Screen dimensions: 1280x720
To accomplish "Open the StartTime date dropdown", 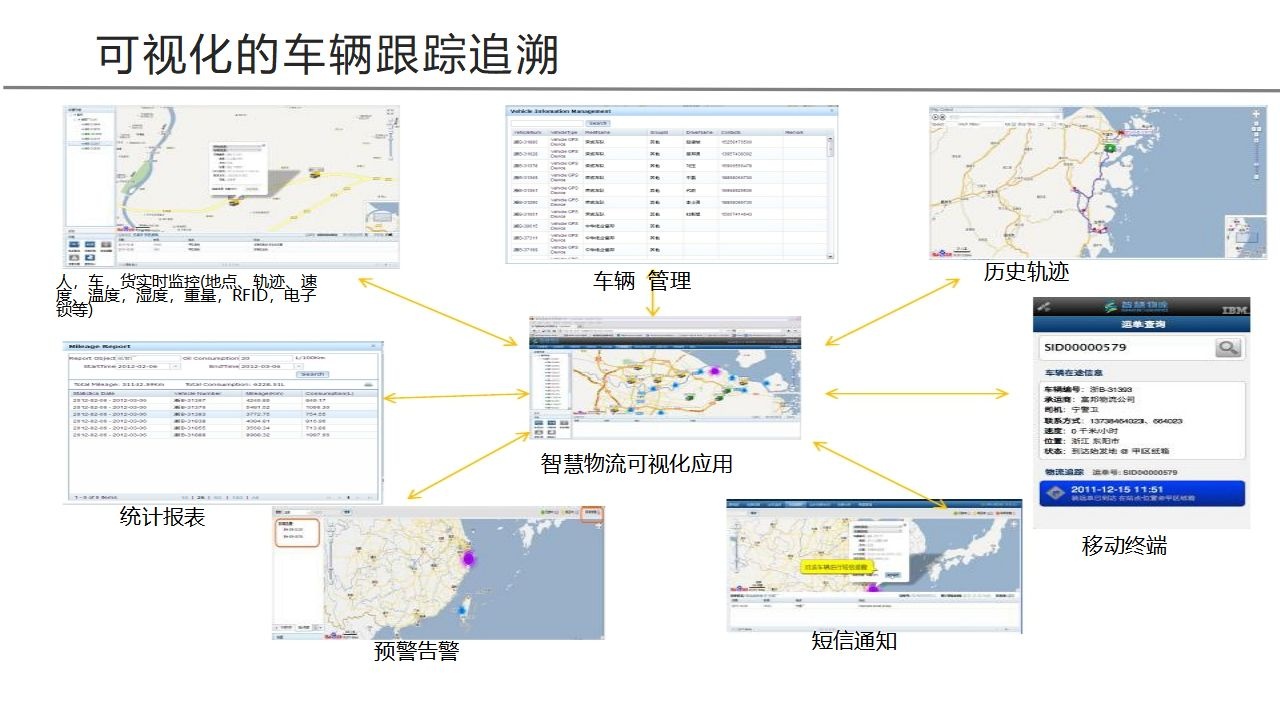I will coord(176,366).
